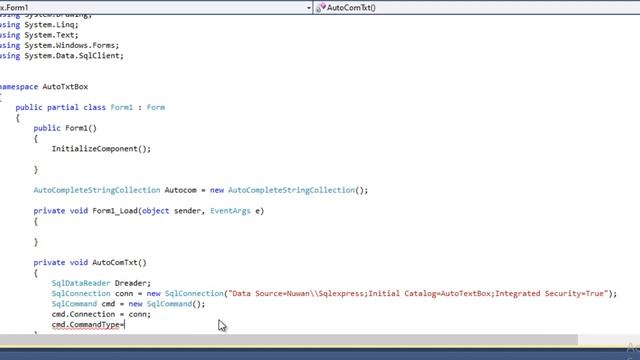Open the class navigation dropdown showing Form1

pos(156,7)
